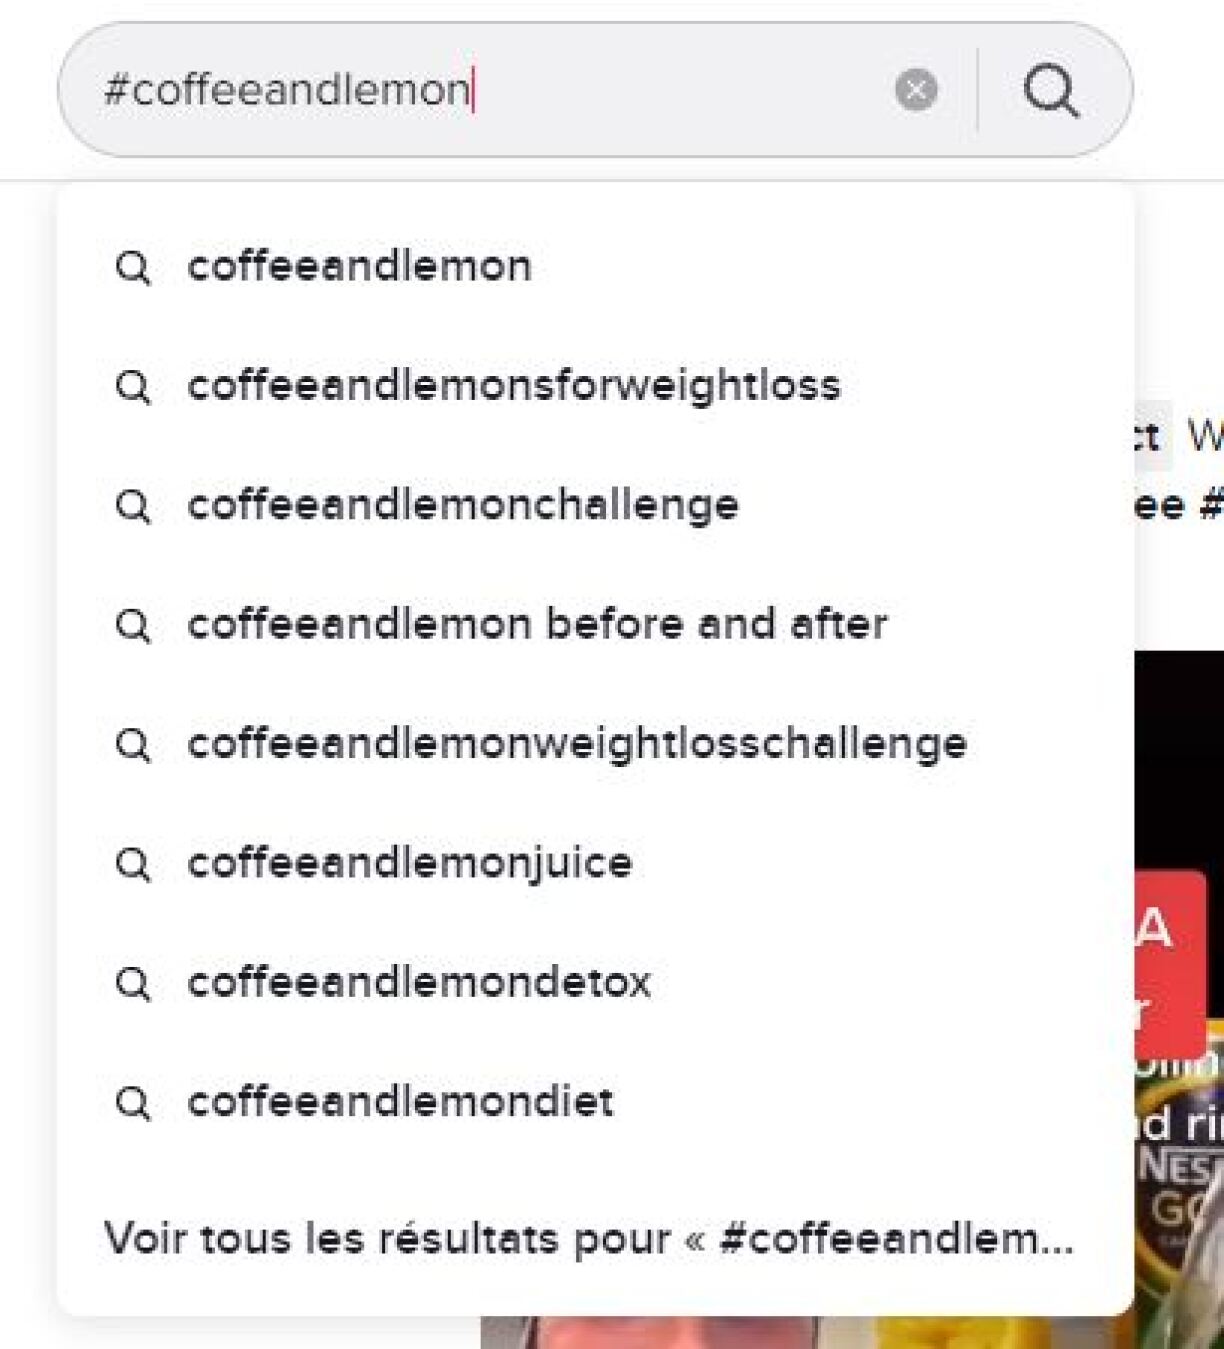Image resolution: width=1224 pixels, height=1349 pixels.
Task: Open the coffeeandlemonweightlosschallenge suggestion
Action: point(578,742)
